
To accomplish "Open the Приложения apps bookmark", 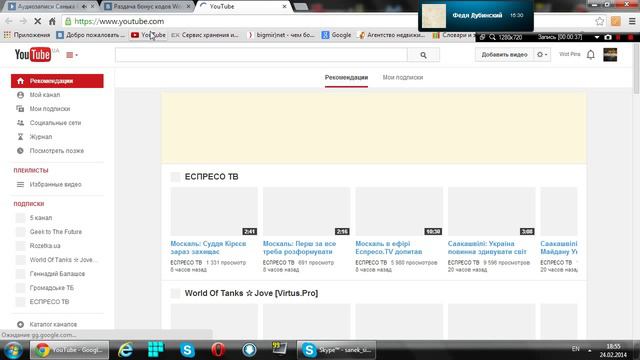I will tap(27, 35).
